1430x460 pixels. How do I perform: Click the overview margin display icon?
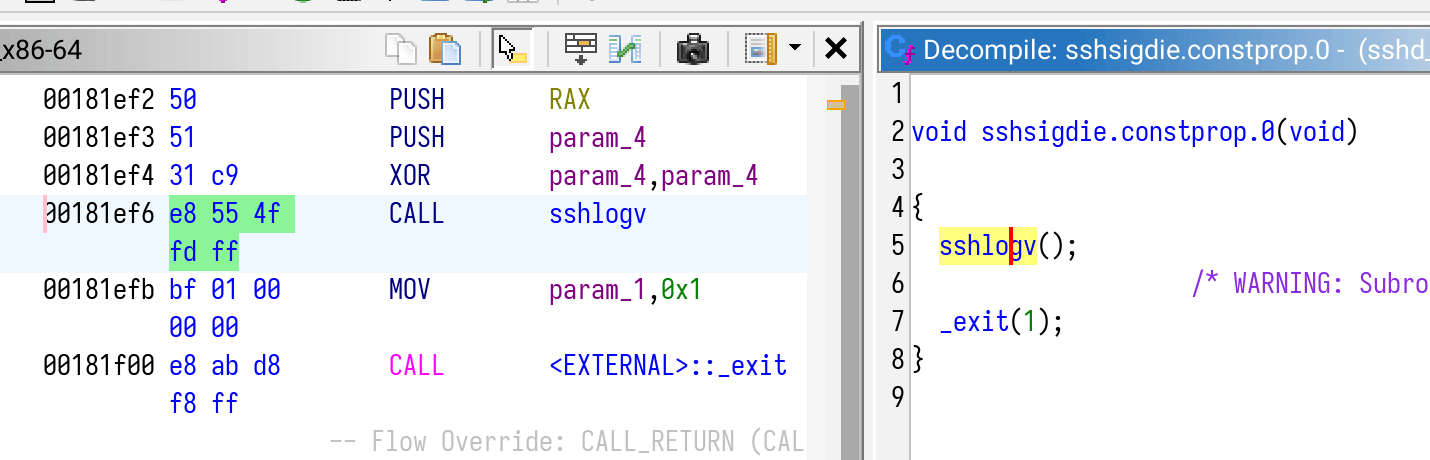click(x=762, y=49)
